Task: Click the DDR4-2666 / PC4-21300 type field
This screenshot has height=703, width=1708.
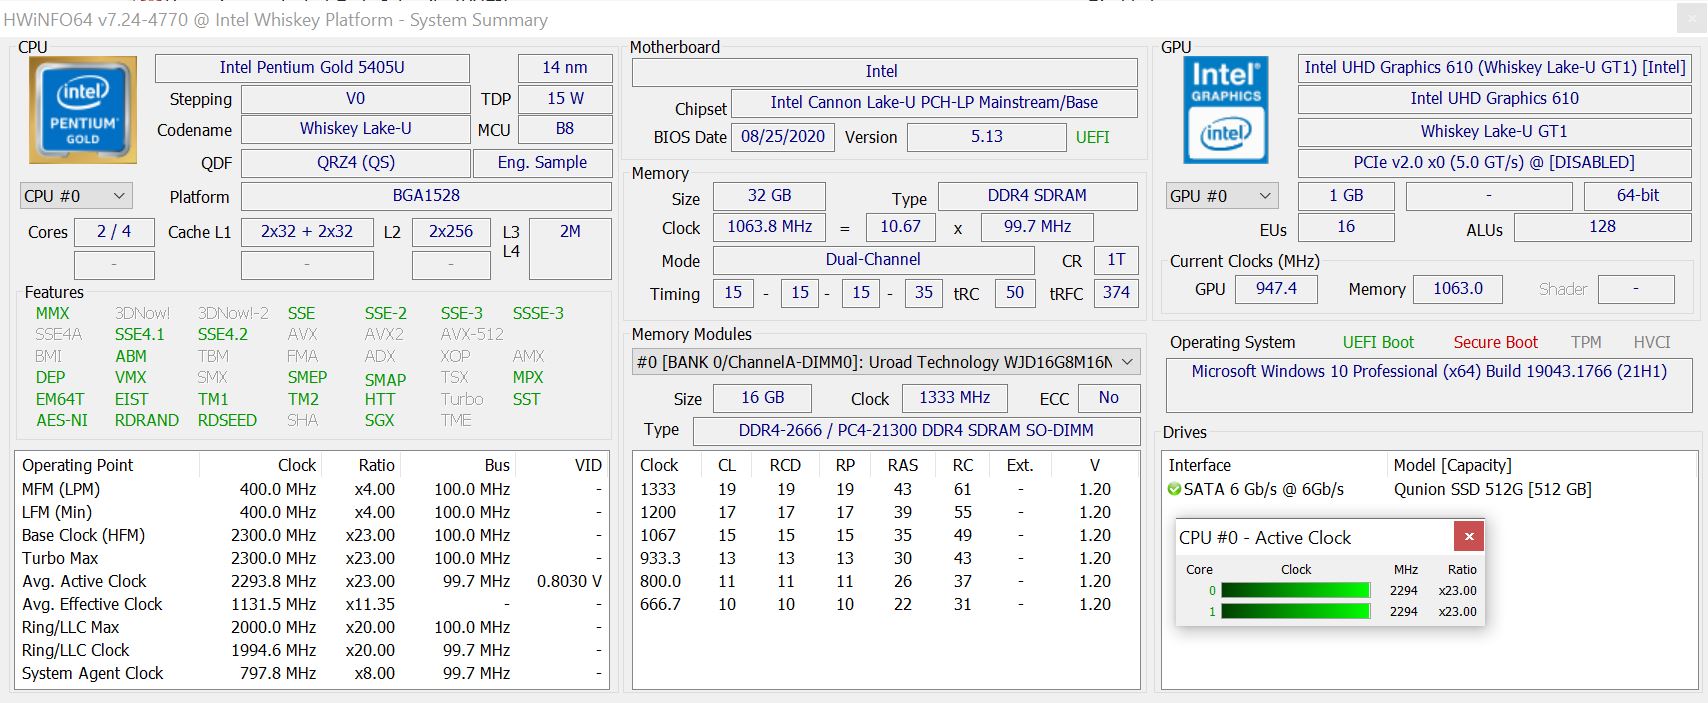Action: (916, 430)
